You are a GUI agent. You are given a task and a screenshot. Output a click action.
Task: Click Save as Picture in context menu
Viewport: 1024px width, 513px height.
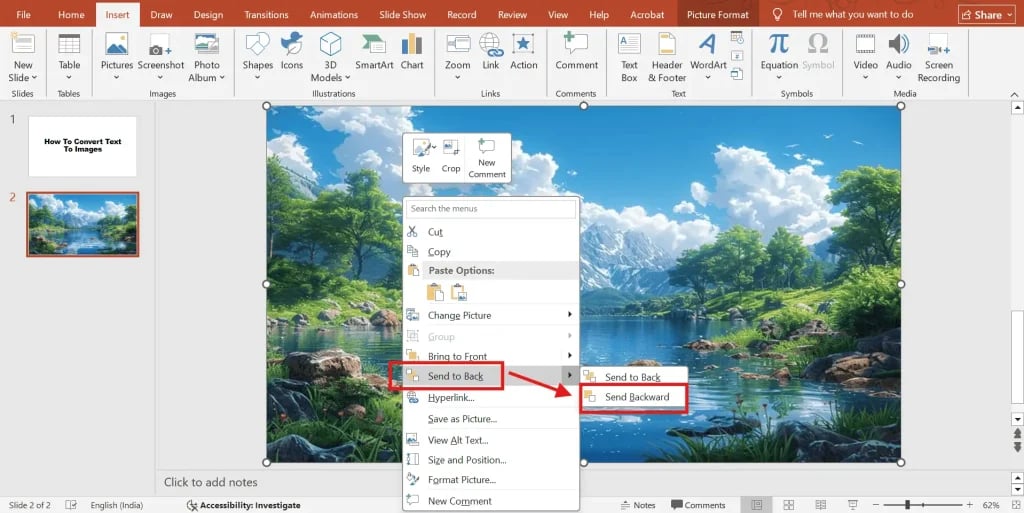tap(462, 419)
